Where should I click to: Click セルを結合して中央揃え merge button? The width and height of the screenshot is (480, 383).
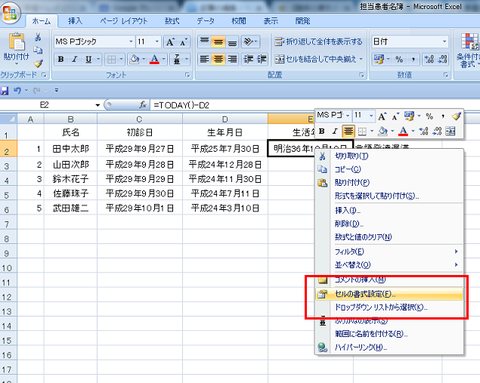click(x=315, y=59)
